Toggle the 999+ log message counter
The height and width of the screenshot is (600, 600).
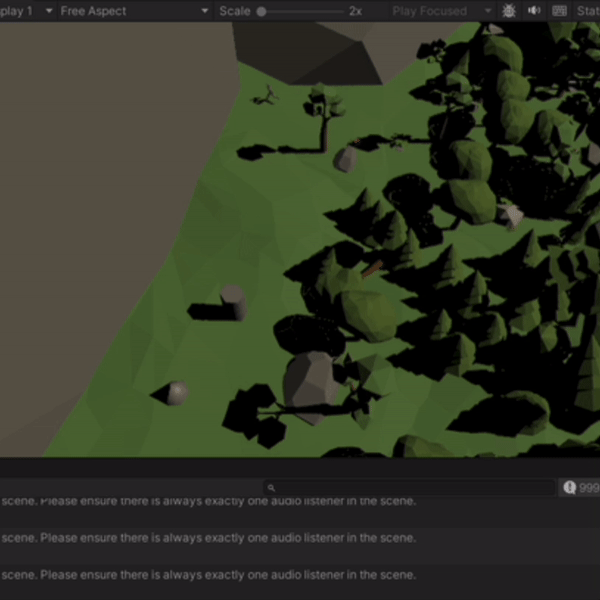581,487
